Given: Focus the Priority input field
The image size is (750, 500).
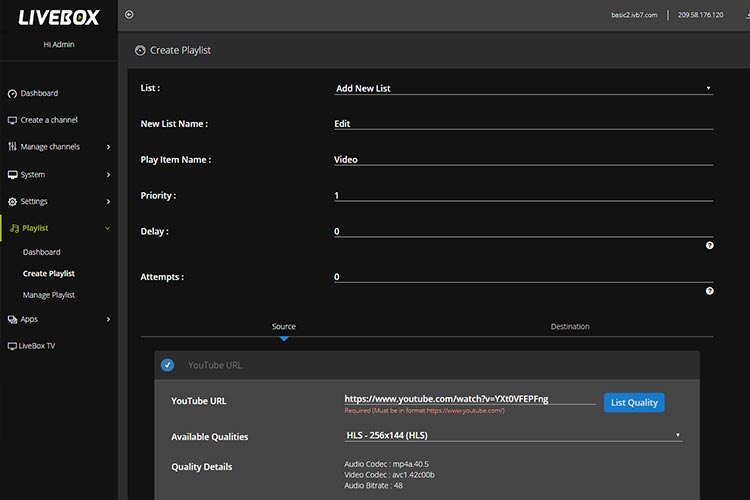Looking at the screenshot, I should pos(523,195).
